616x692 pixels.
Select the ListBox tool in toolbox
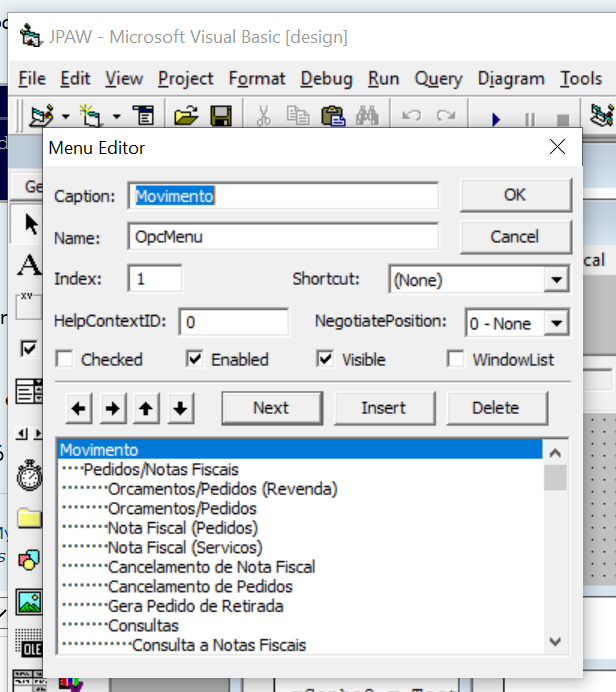[29, 391]
